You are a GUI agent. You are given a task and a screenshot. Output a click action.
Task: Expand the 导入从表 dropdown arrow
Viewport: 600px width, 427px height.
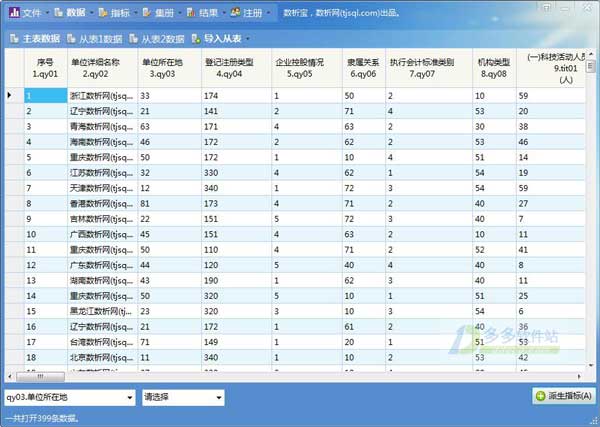coord(248,39)
